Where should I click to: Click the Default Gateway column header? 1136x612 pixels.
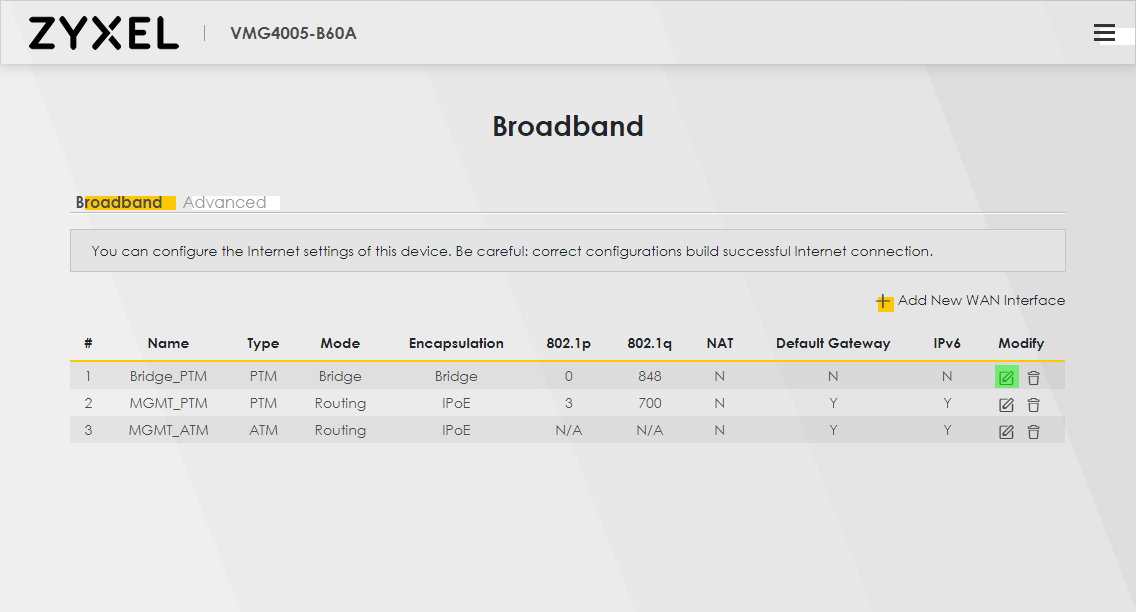click(833, 343)
